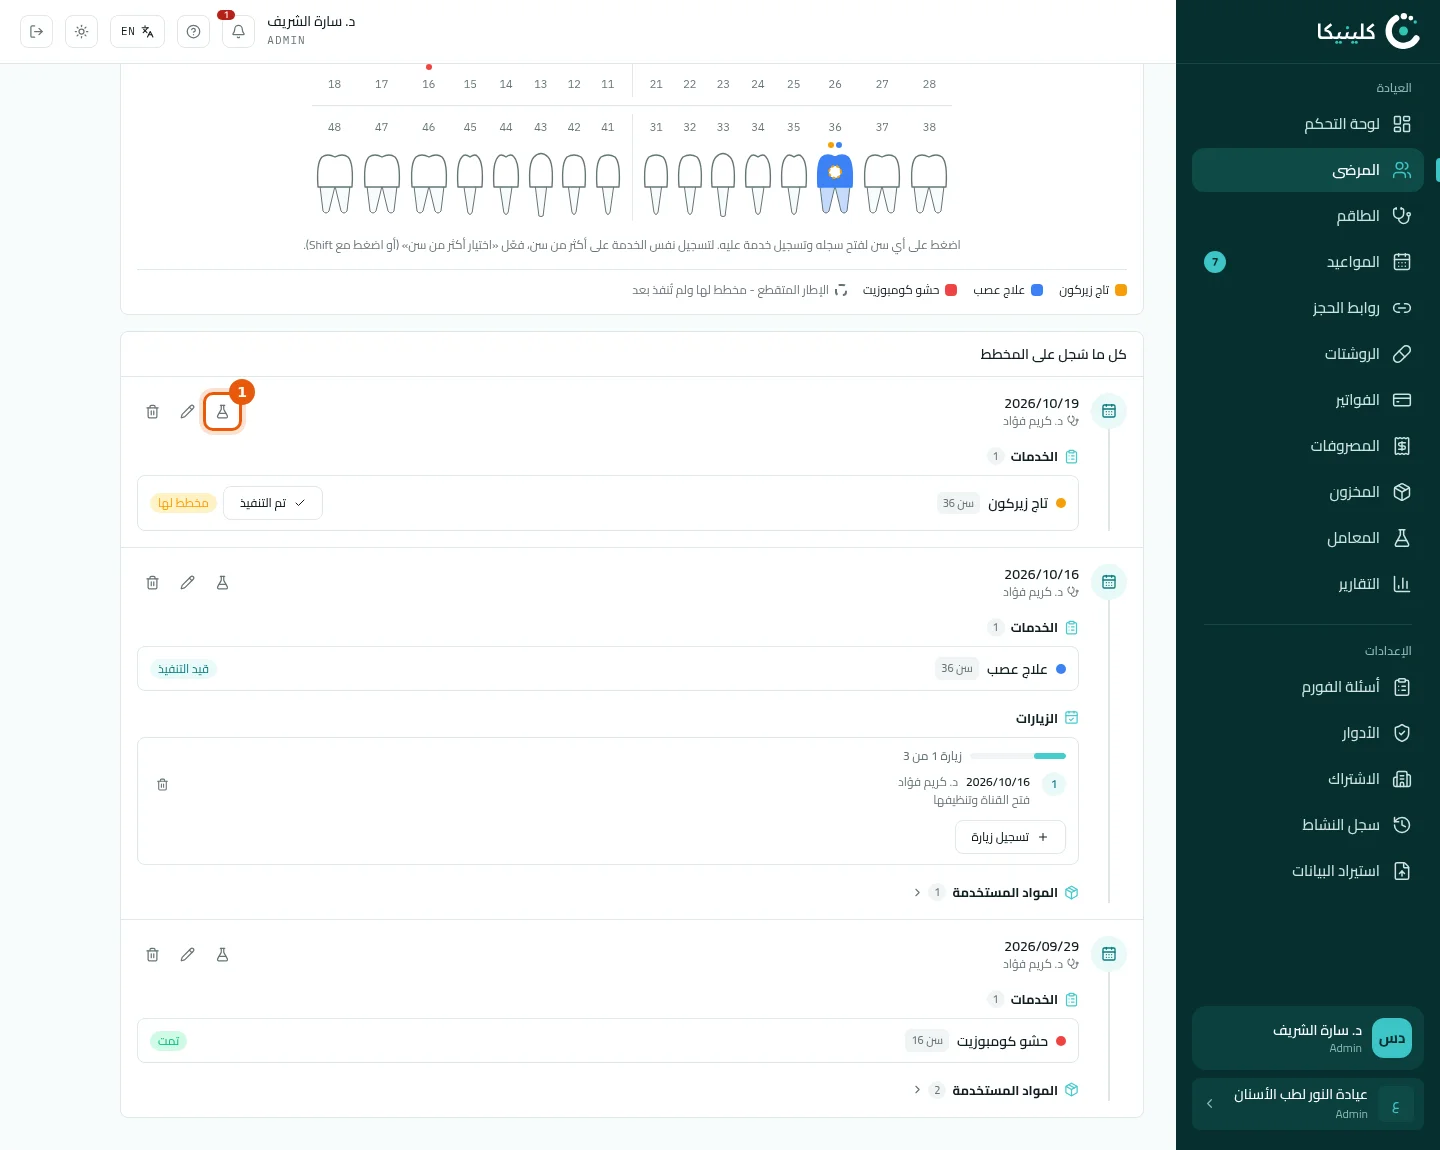Select tooth 36 on the dental chart

835,183
